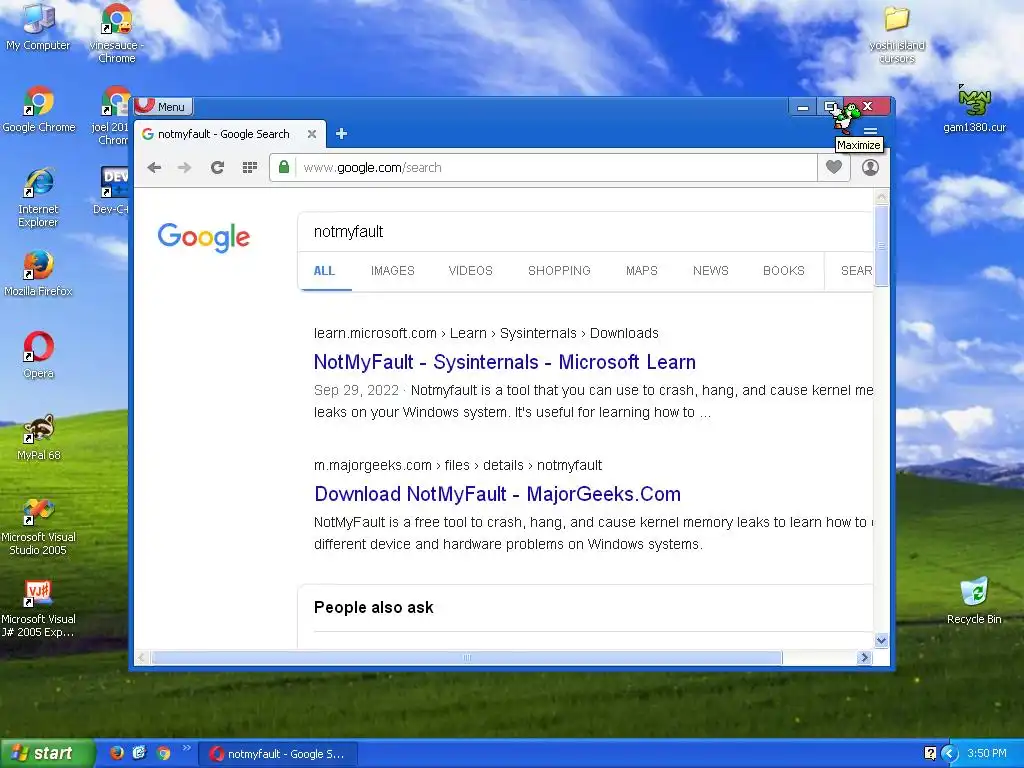Viewport: 1024px width, 768px height.
Task: Open the Opera tab menu hamburger icon
Action: pos(870,131)
